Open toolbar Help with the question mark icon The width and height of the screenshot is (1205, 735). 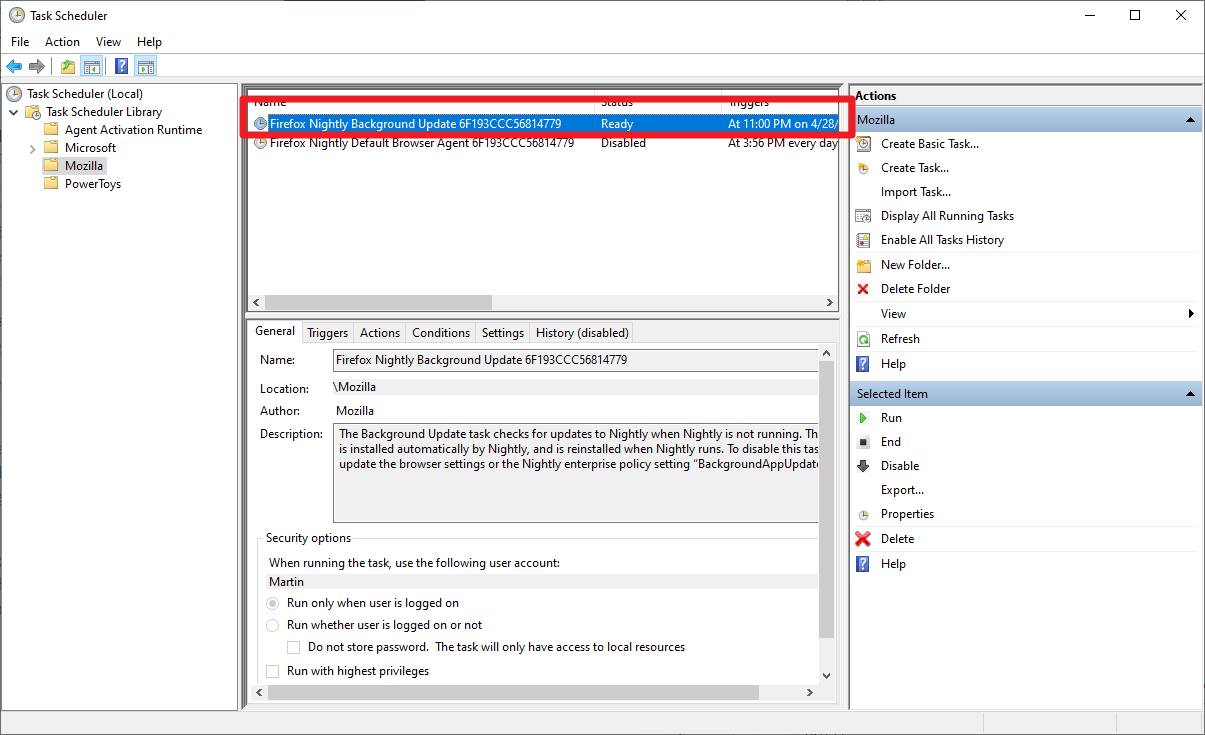(x=119, y=66)
